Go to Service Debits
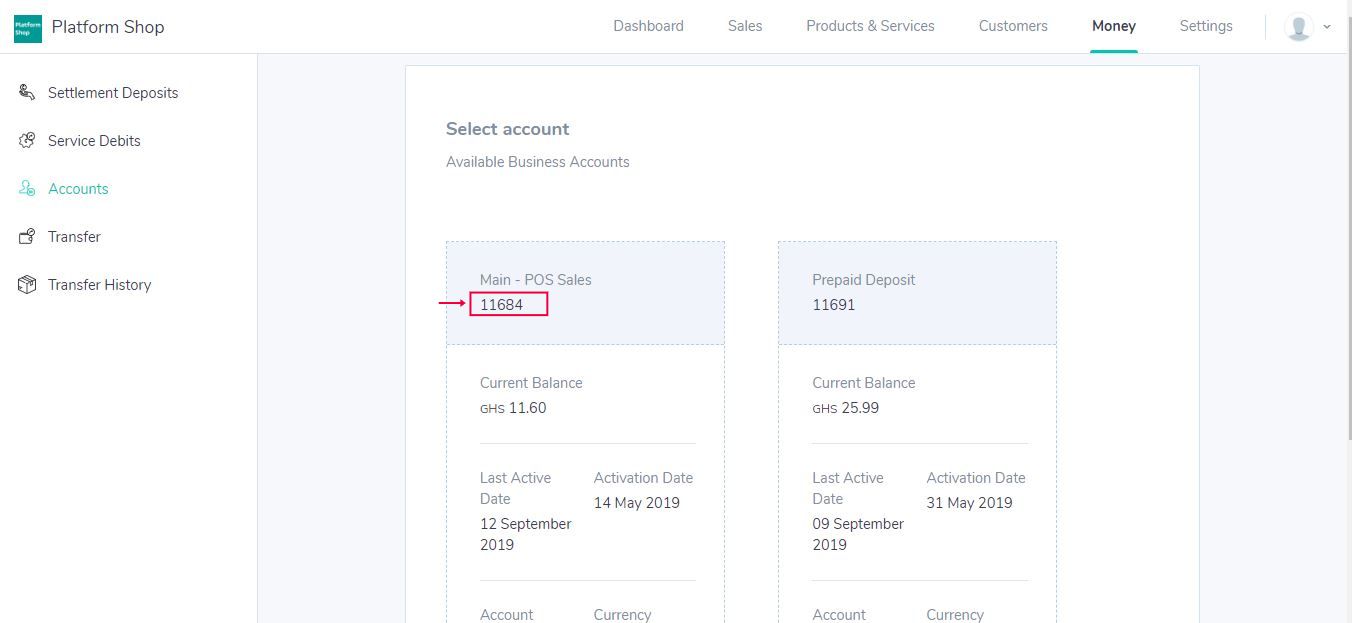 tap(94, 141)
